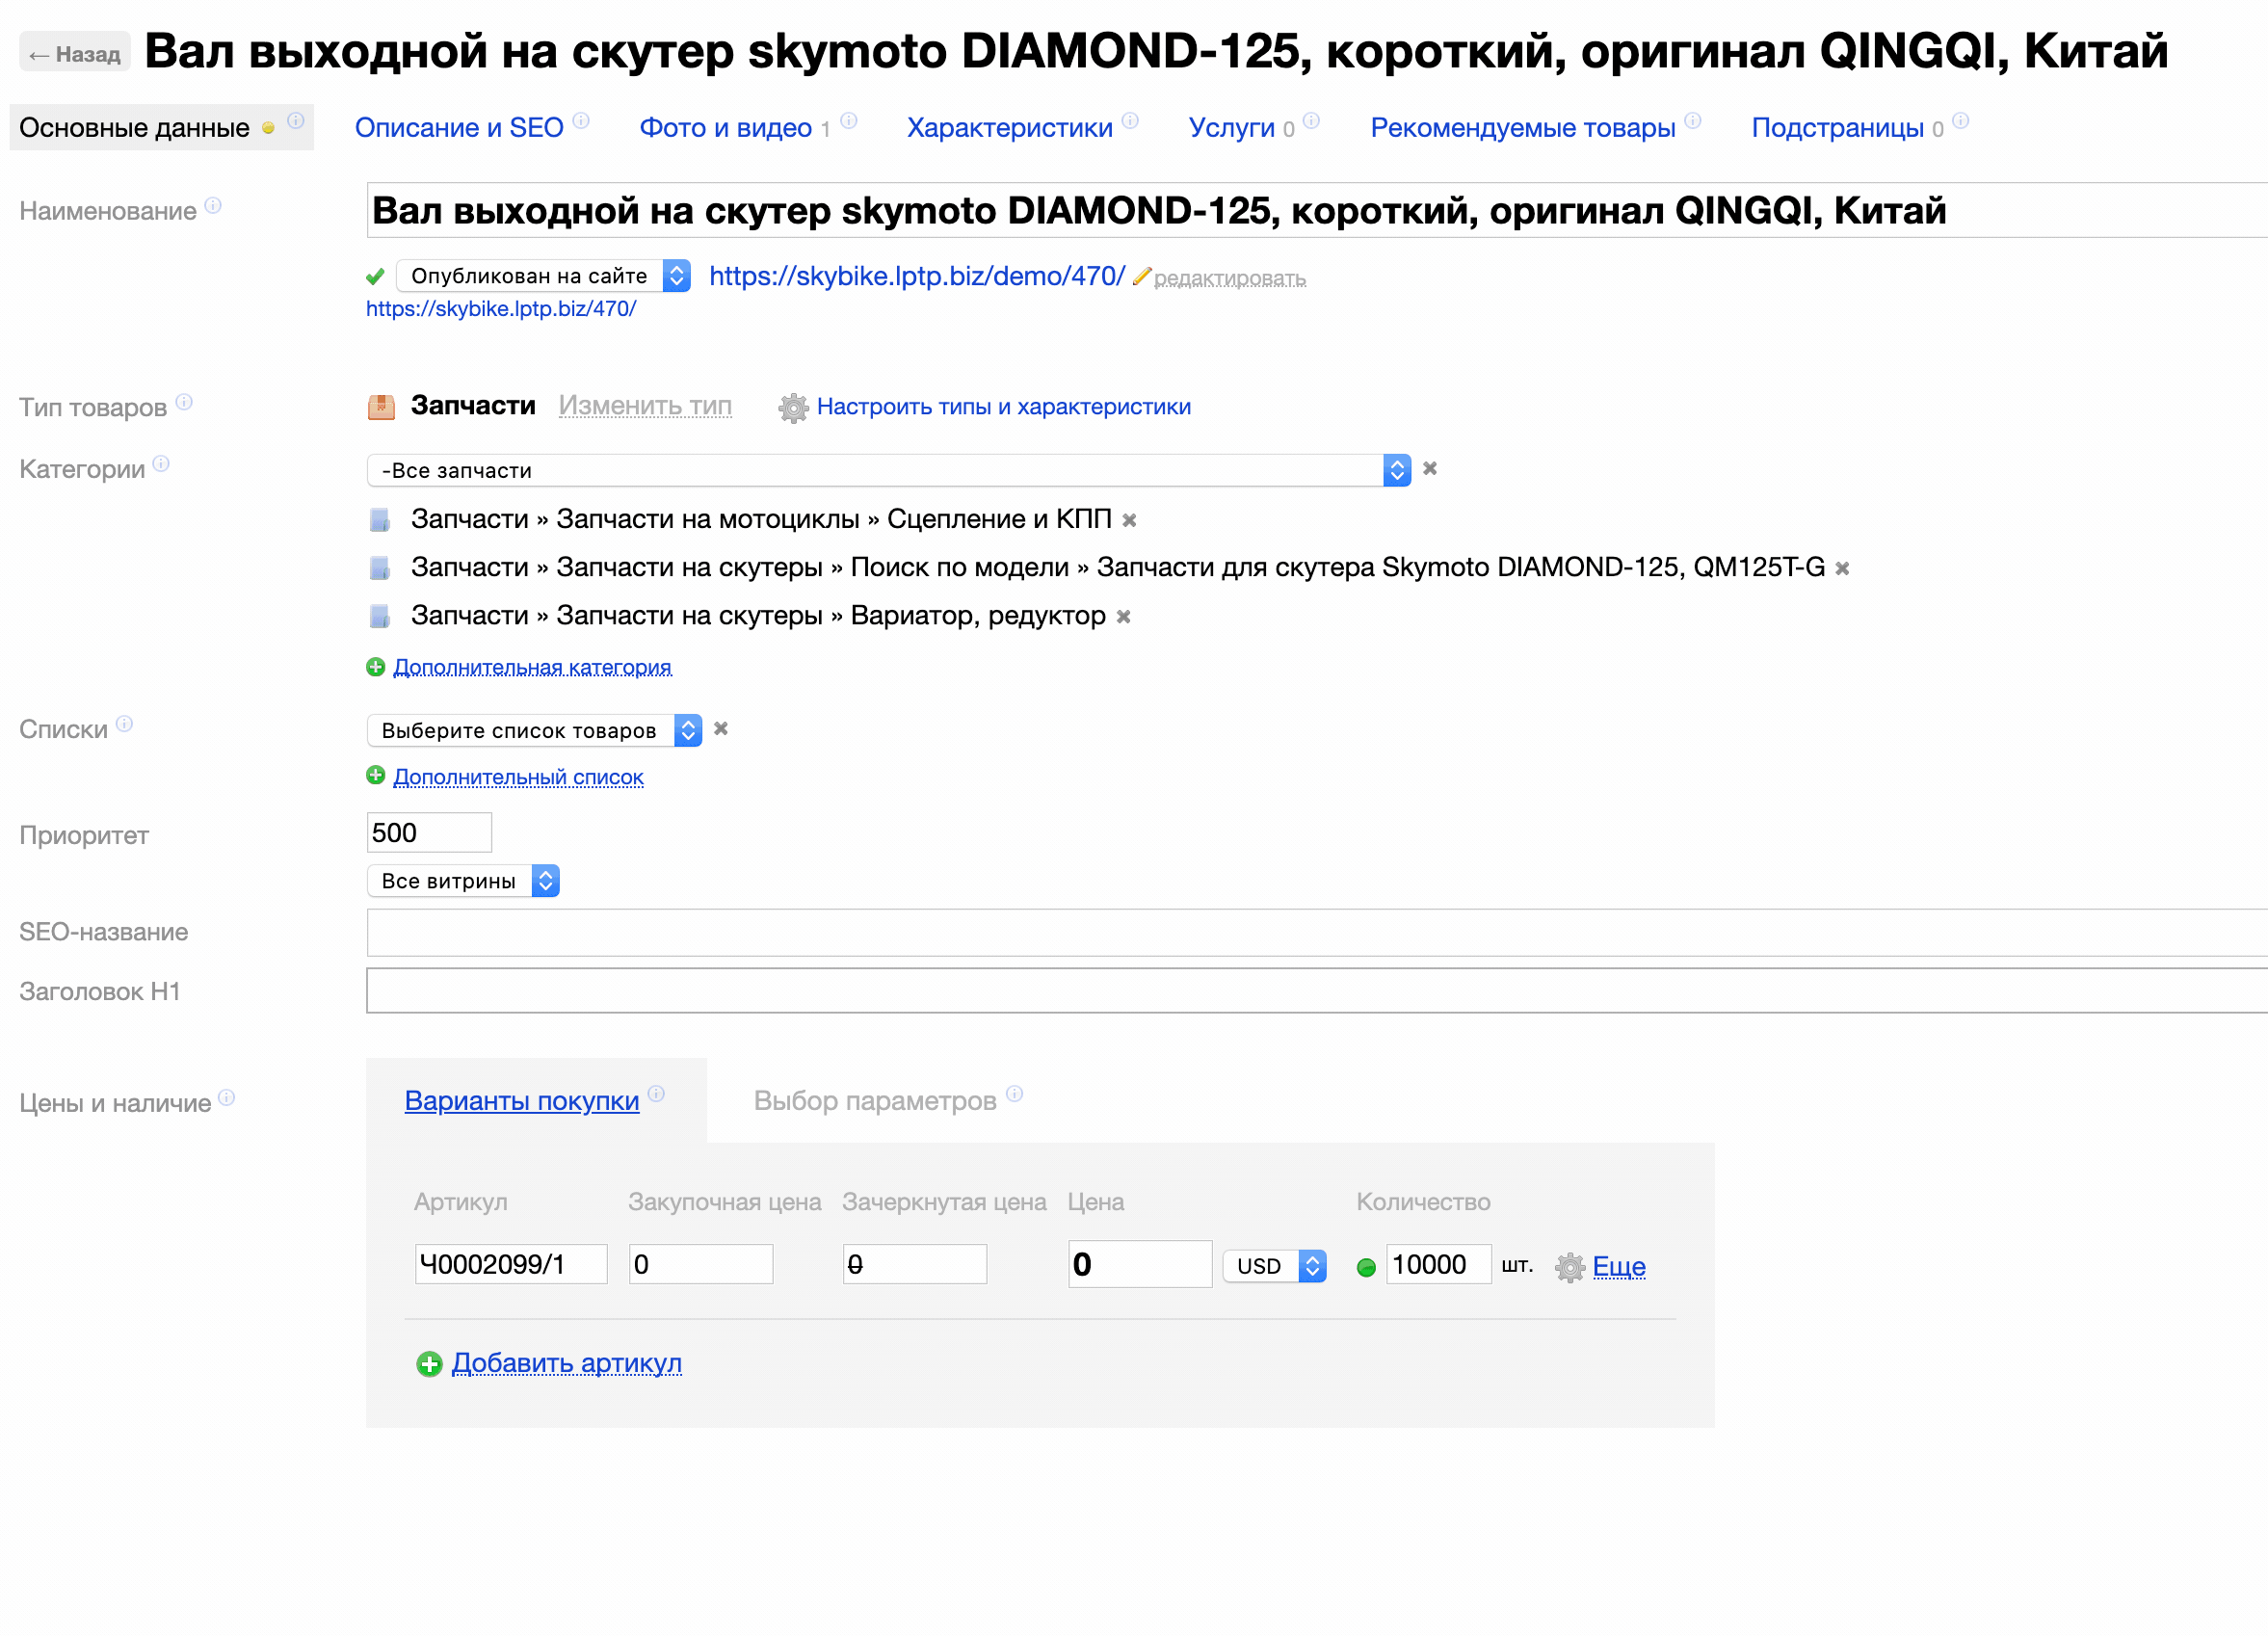
Task: Click into the Заголовок H1 field
Action: [x=1316, y=990]
